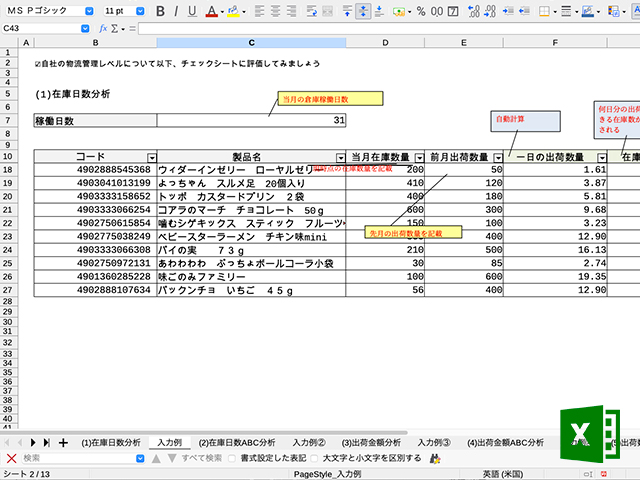Format cell as decimal number
Viewport: 640px width, 480px height.
click(x=437, y=11)
